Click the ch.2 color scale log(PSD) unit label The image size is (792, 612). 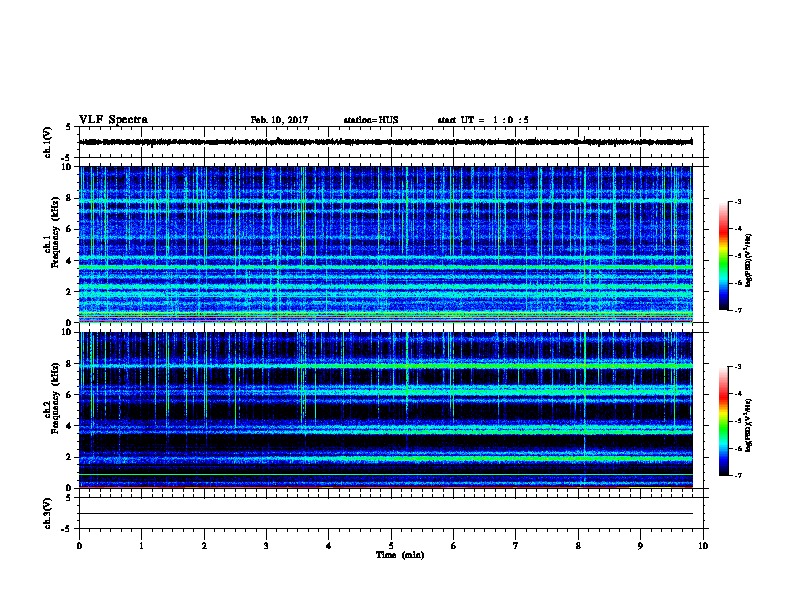pos(749,425)
